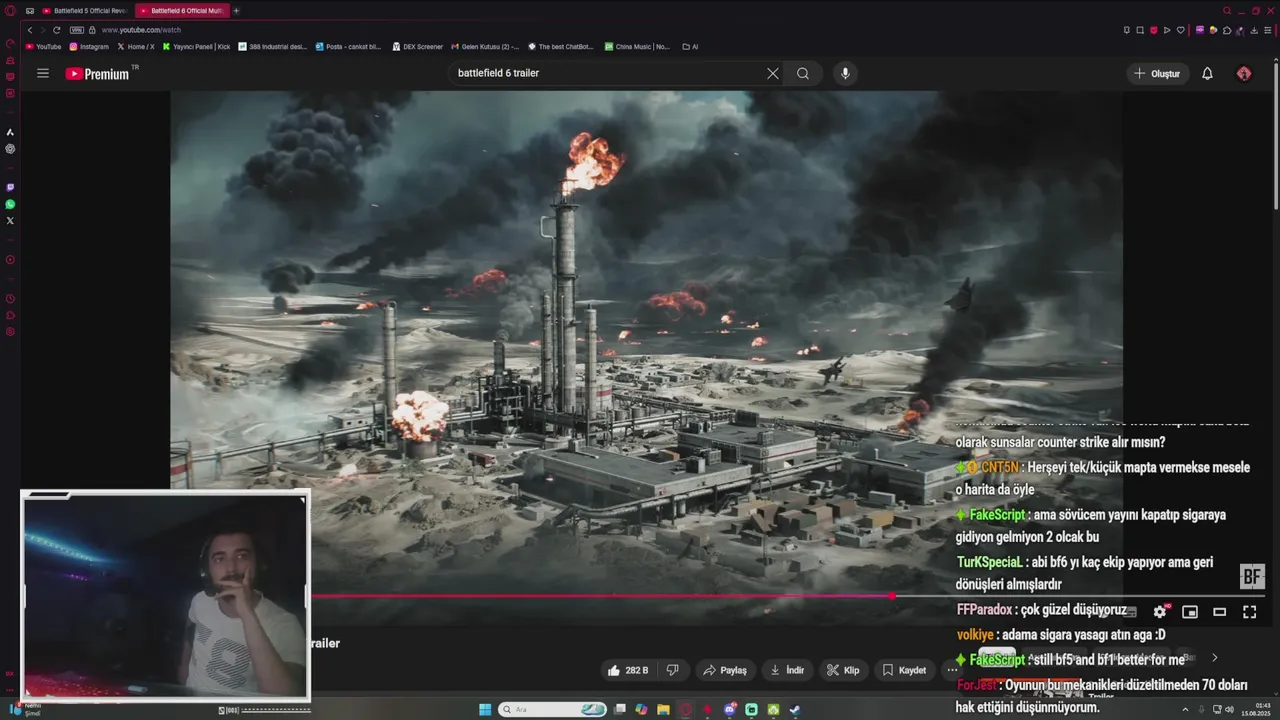This screenshot has height=720, width=1280.
Task: Run search with the magnifier button
Action: (803, 73)
